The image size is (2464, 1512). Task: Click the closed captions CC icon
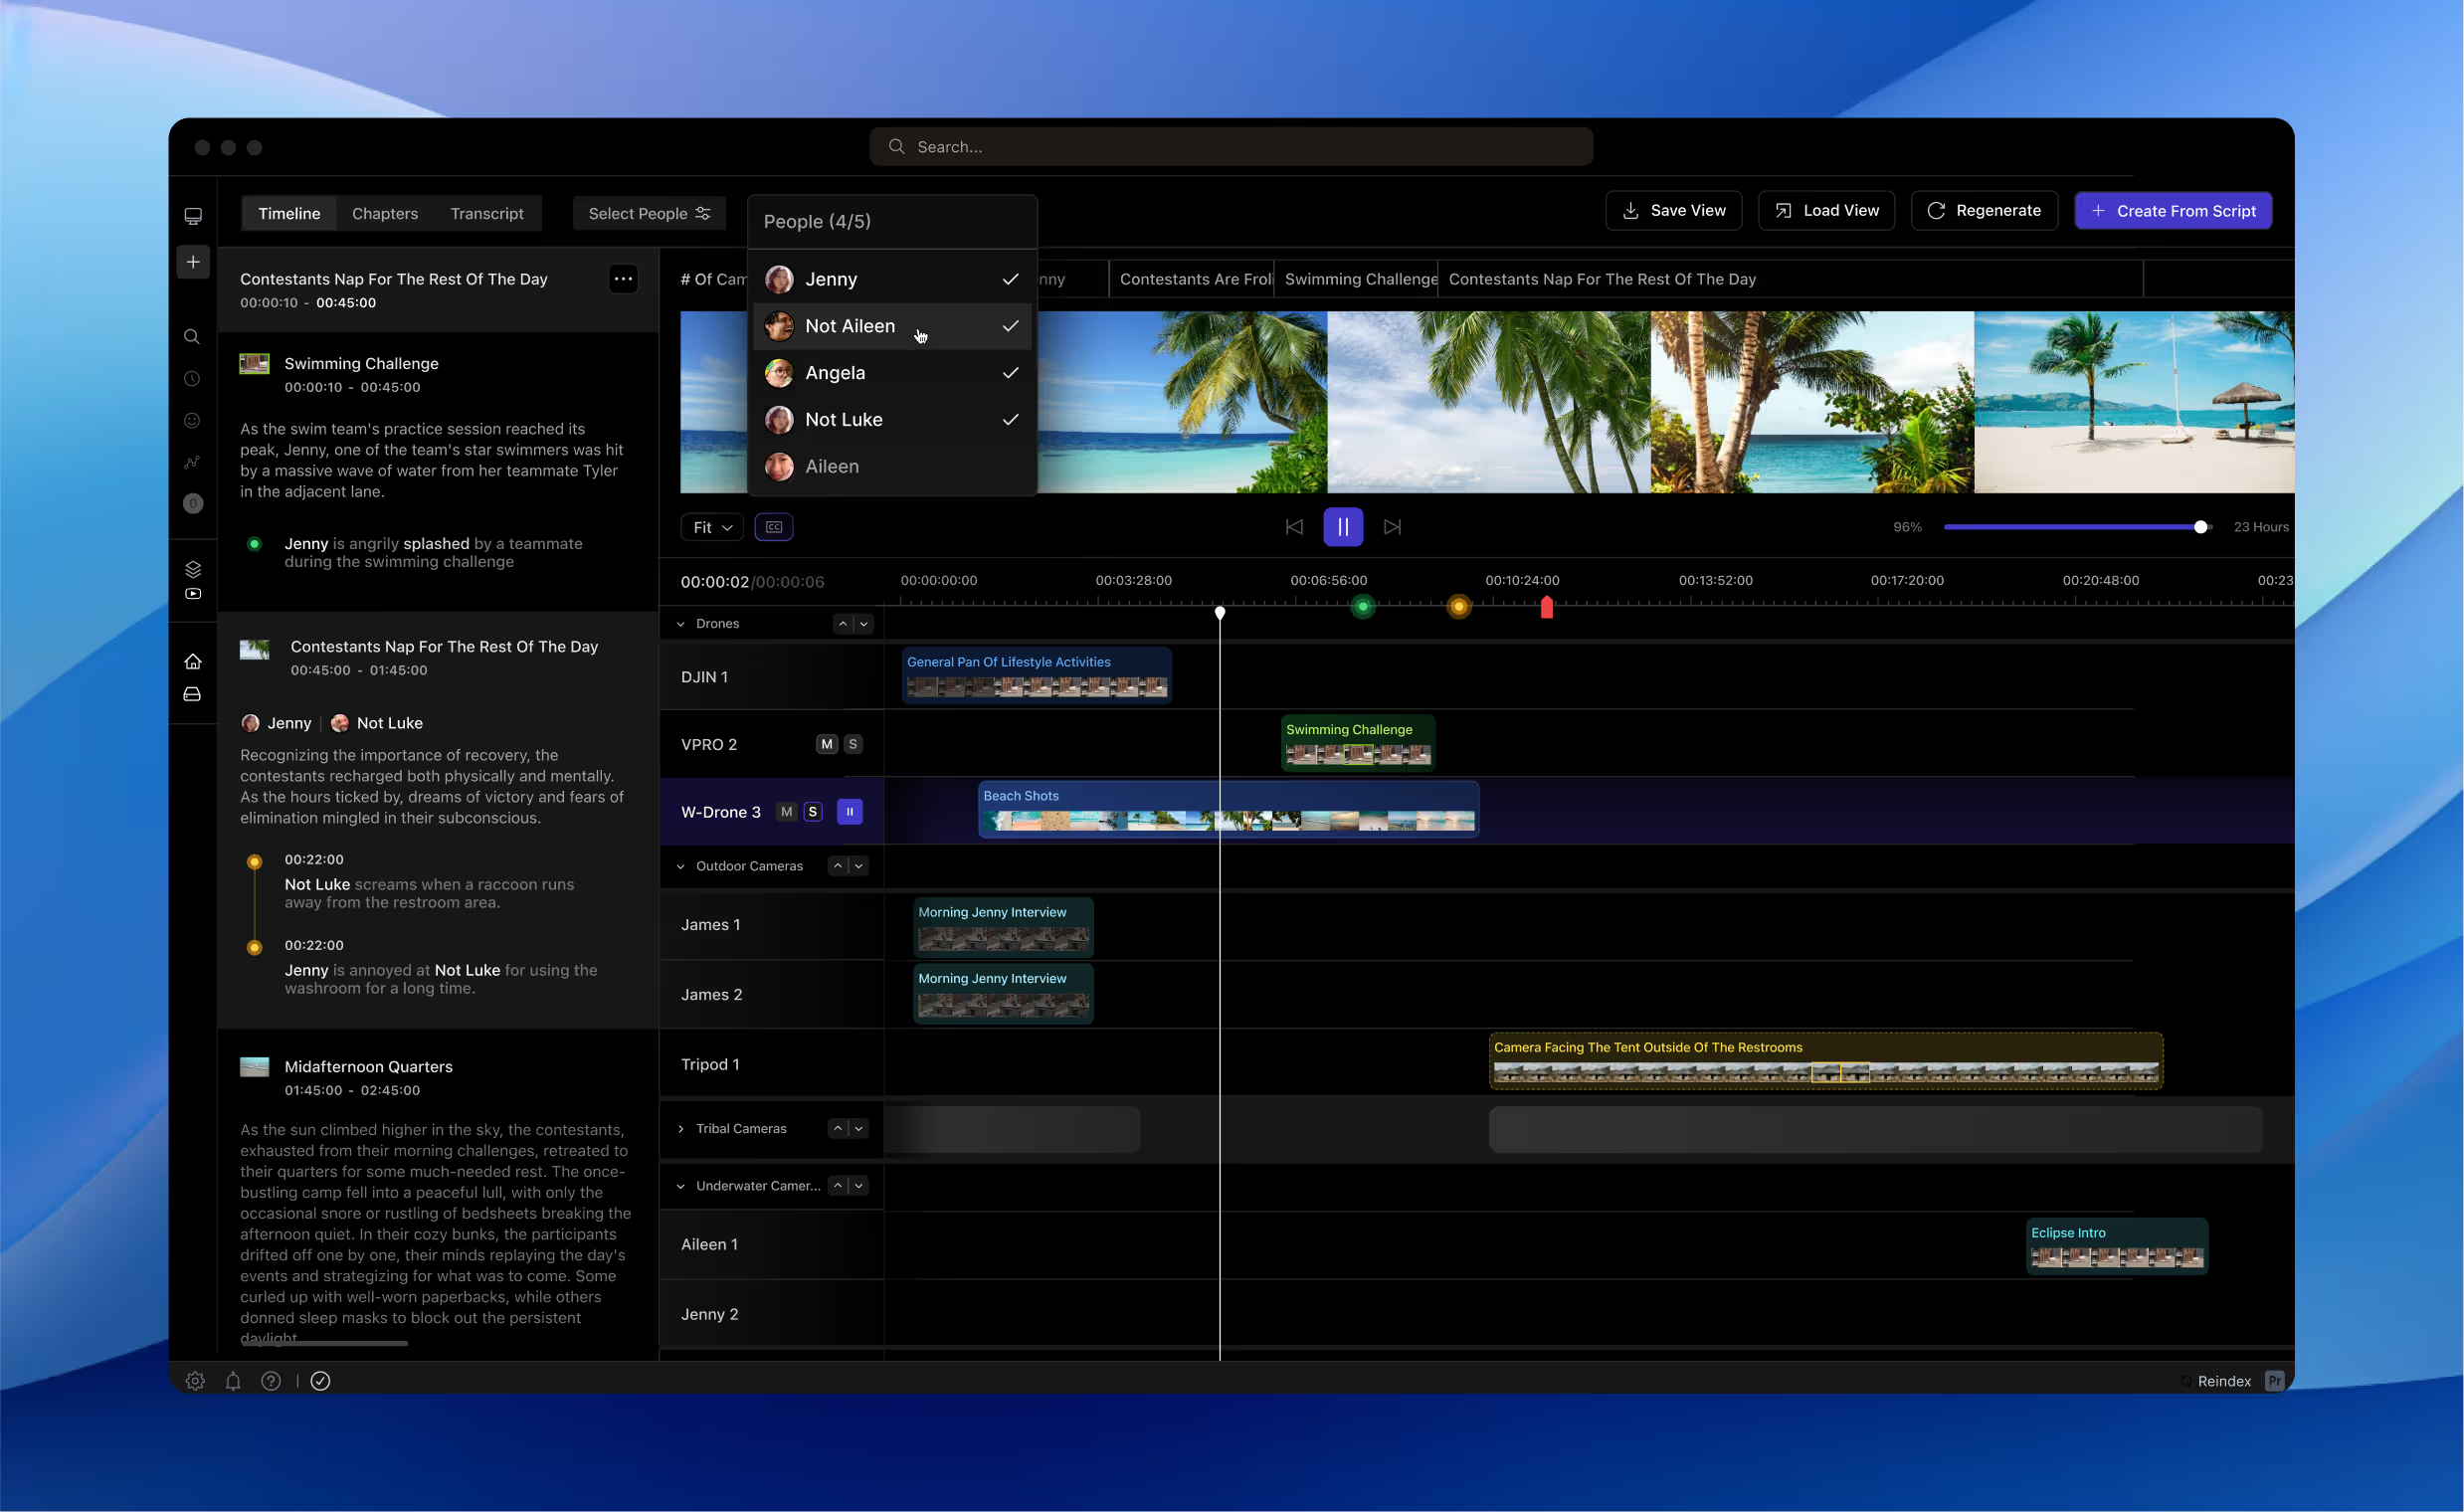(x=773, y=527)
